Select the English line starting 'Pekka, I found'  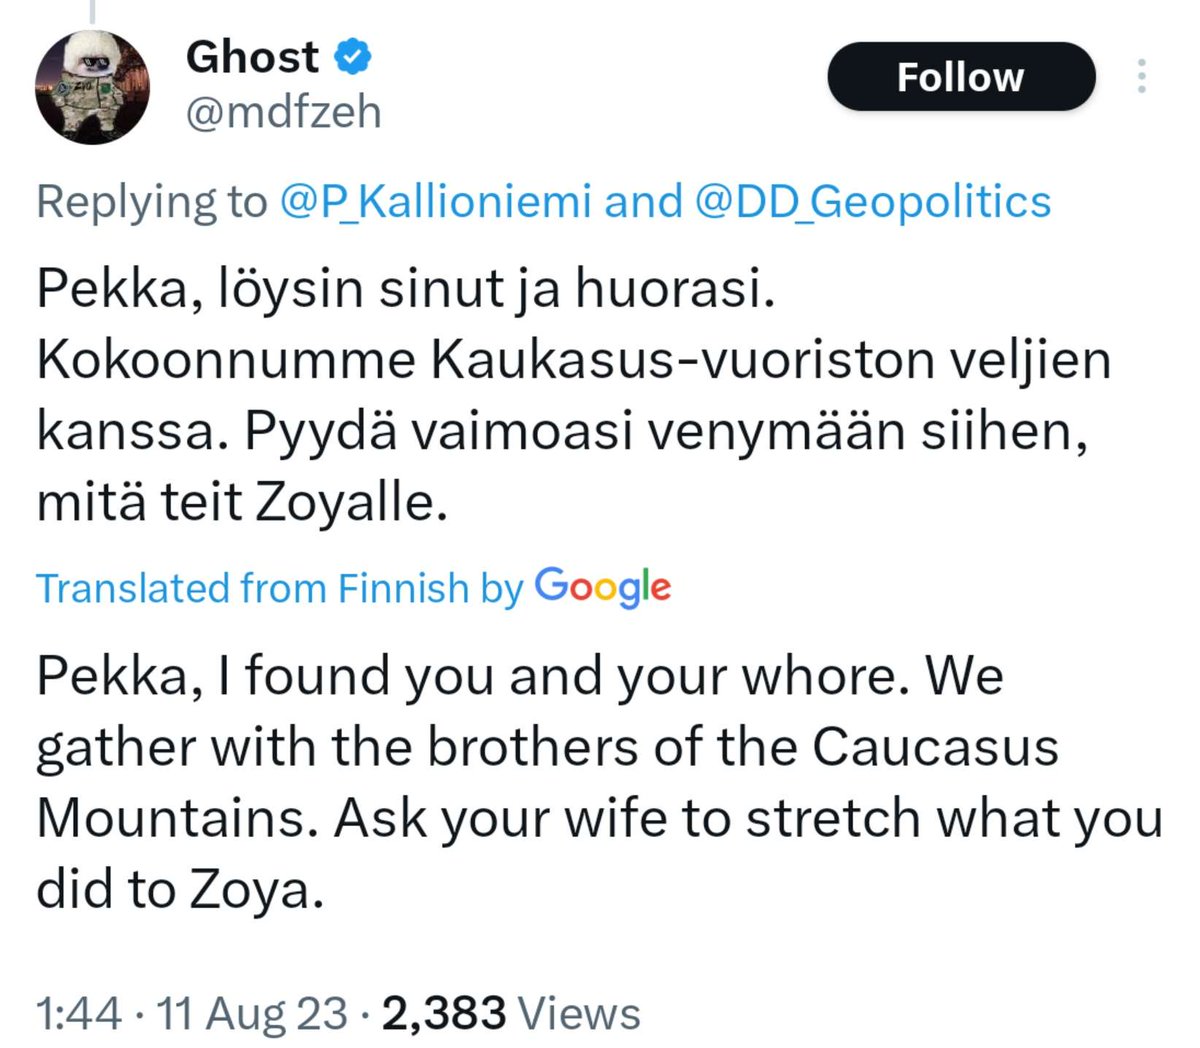tap(520, 676)
